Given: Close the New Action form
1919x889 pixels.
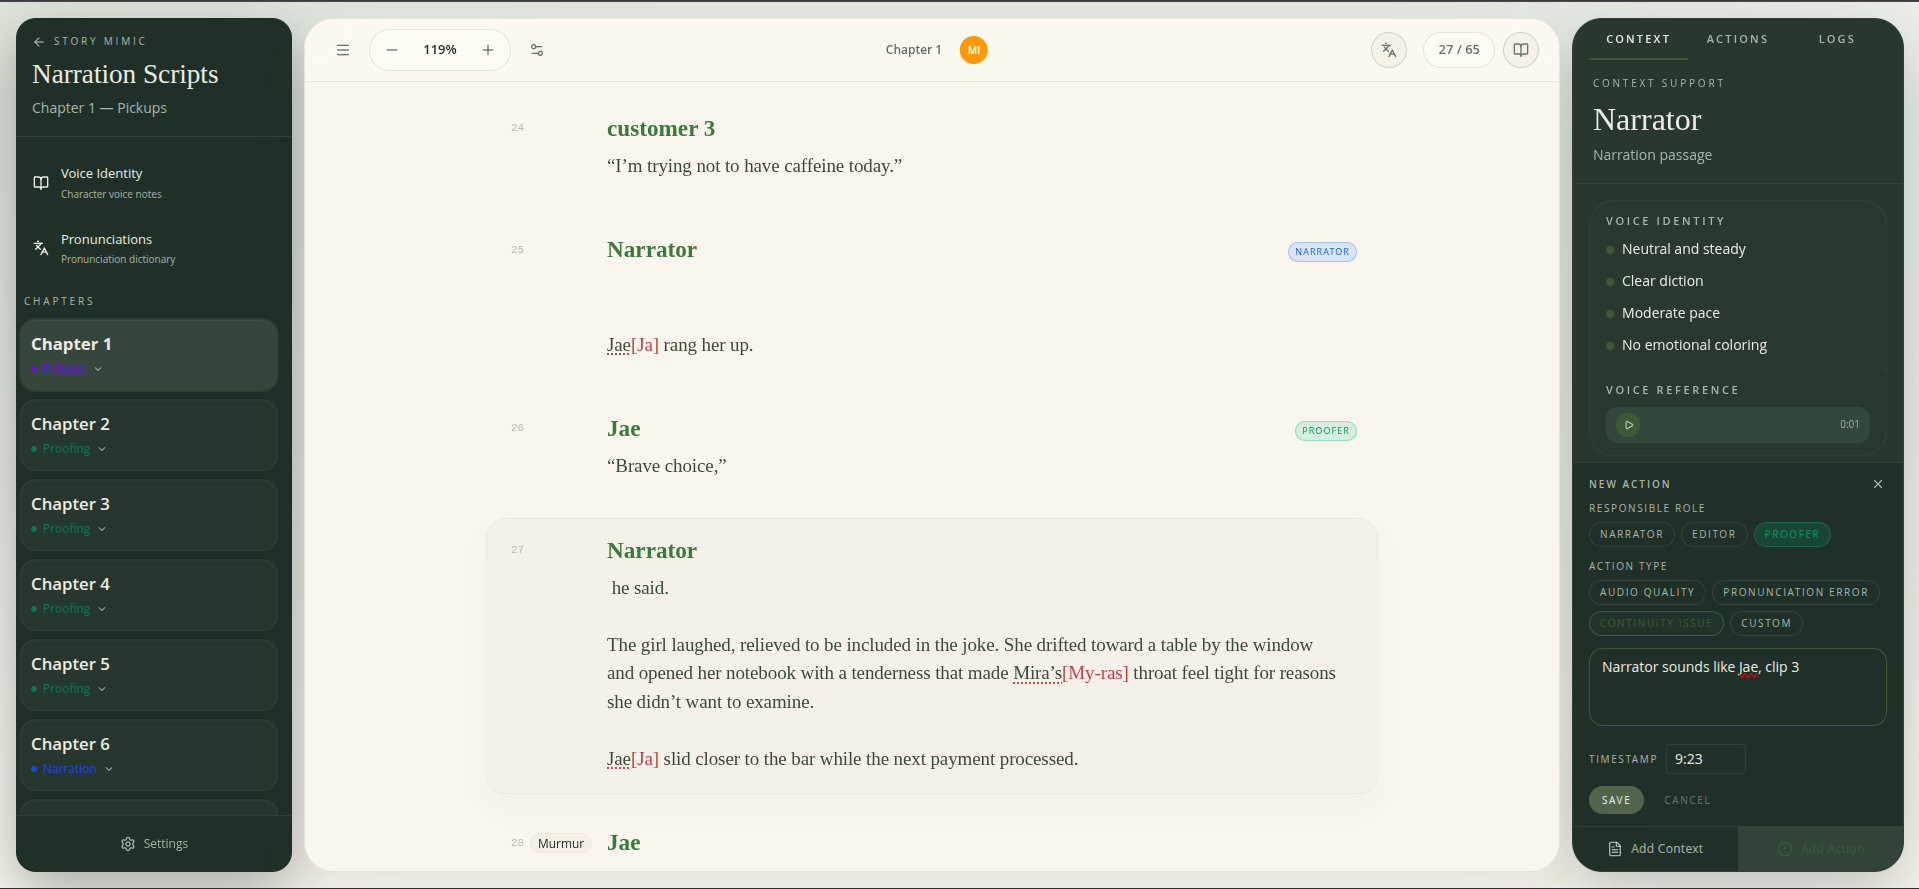Looking at the screenshot, I should pyautogui.click(x=1878, y=484).
